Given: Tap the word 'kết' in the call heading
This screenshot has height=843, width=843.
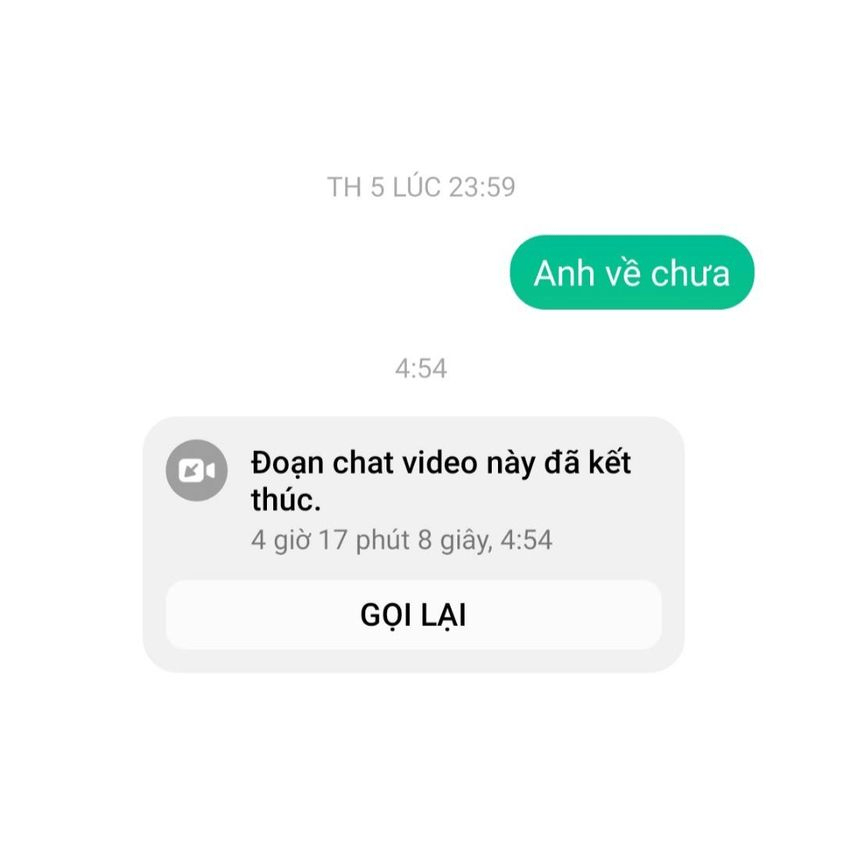Looking at the screenshot, I should click(610, 463).
